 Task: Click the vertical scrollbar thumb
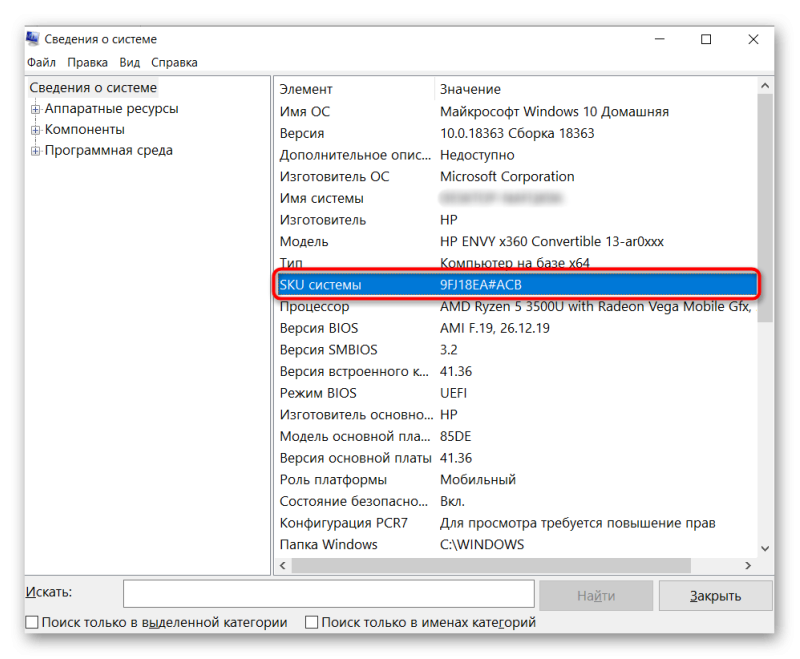[x=765, y=208]
